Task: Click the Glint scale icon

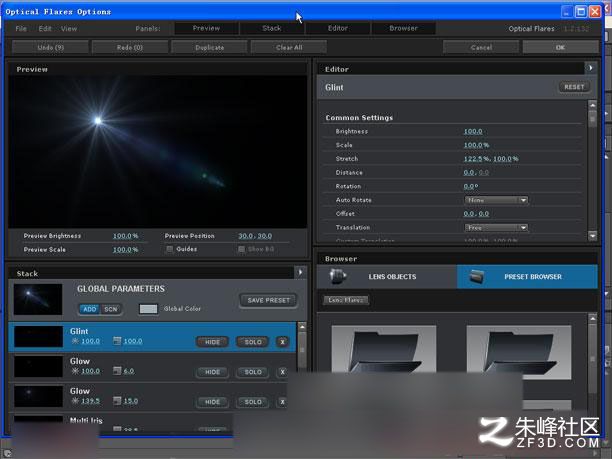Action: [x=117, y=341]
